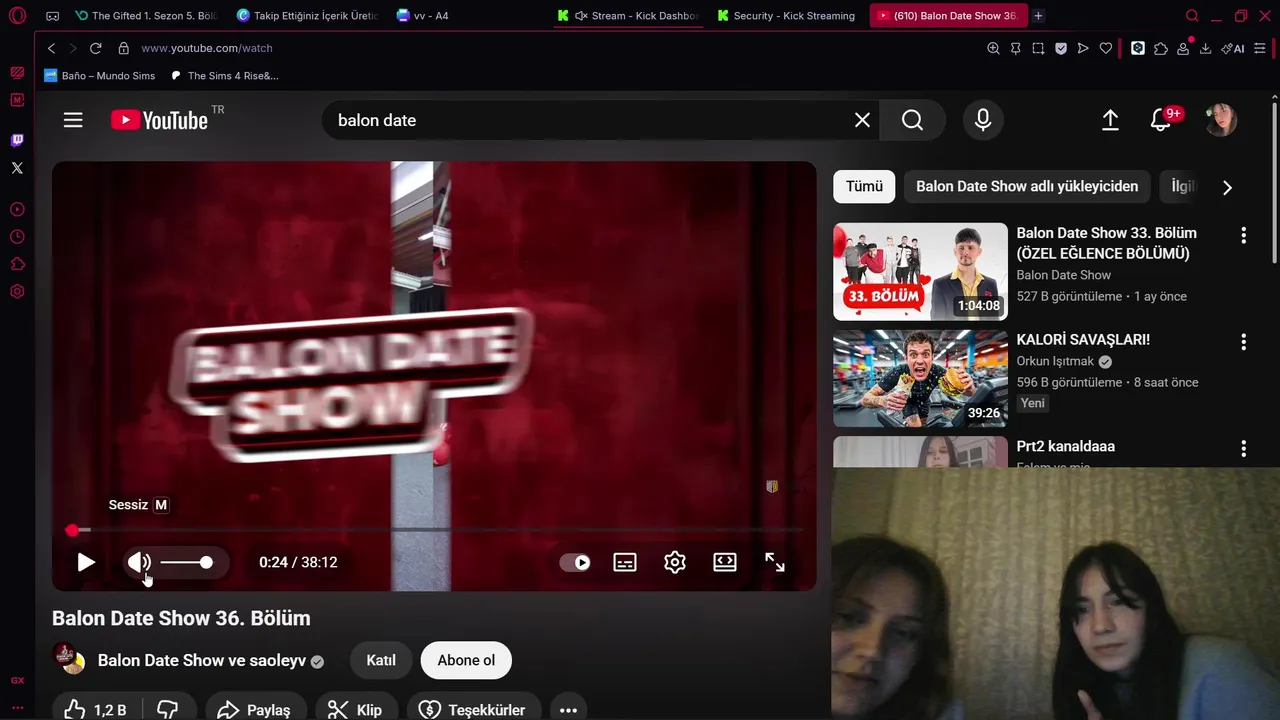Open YouTube notifications bell
Viewport: 1280px width, 720px height.
[1161, 120]
